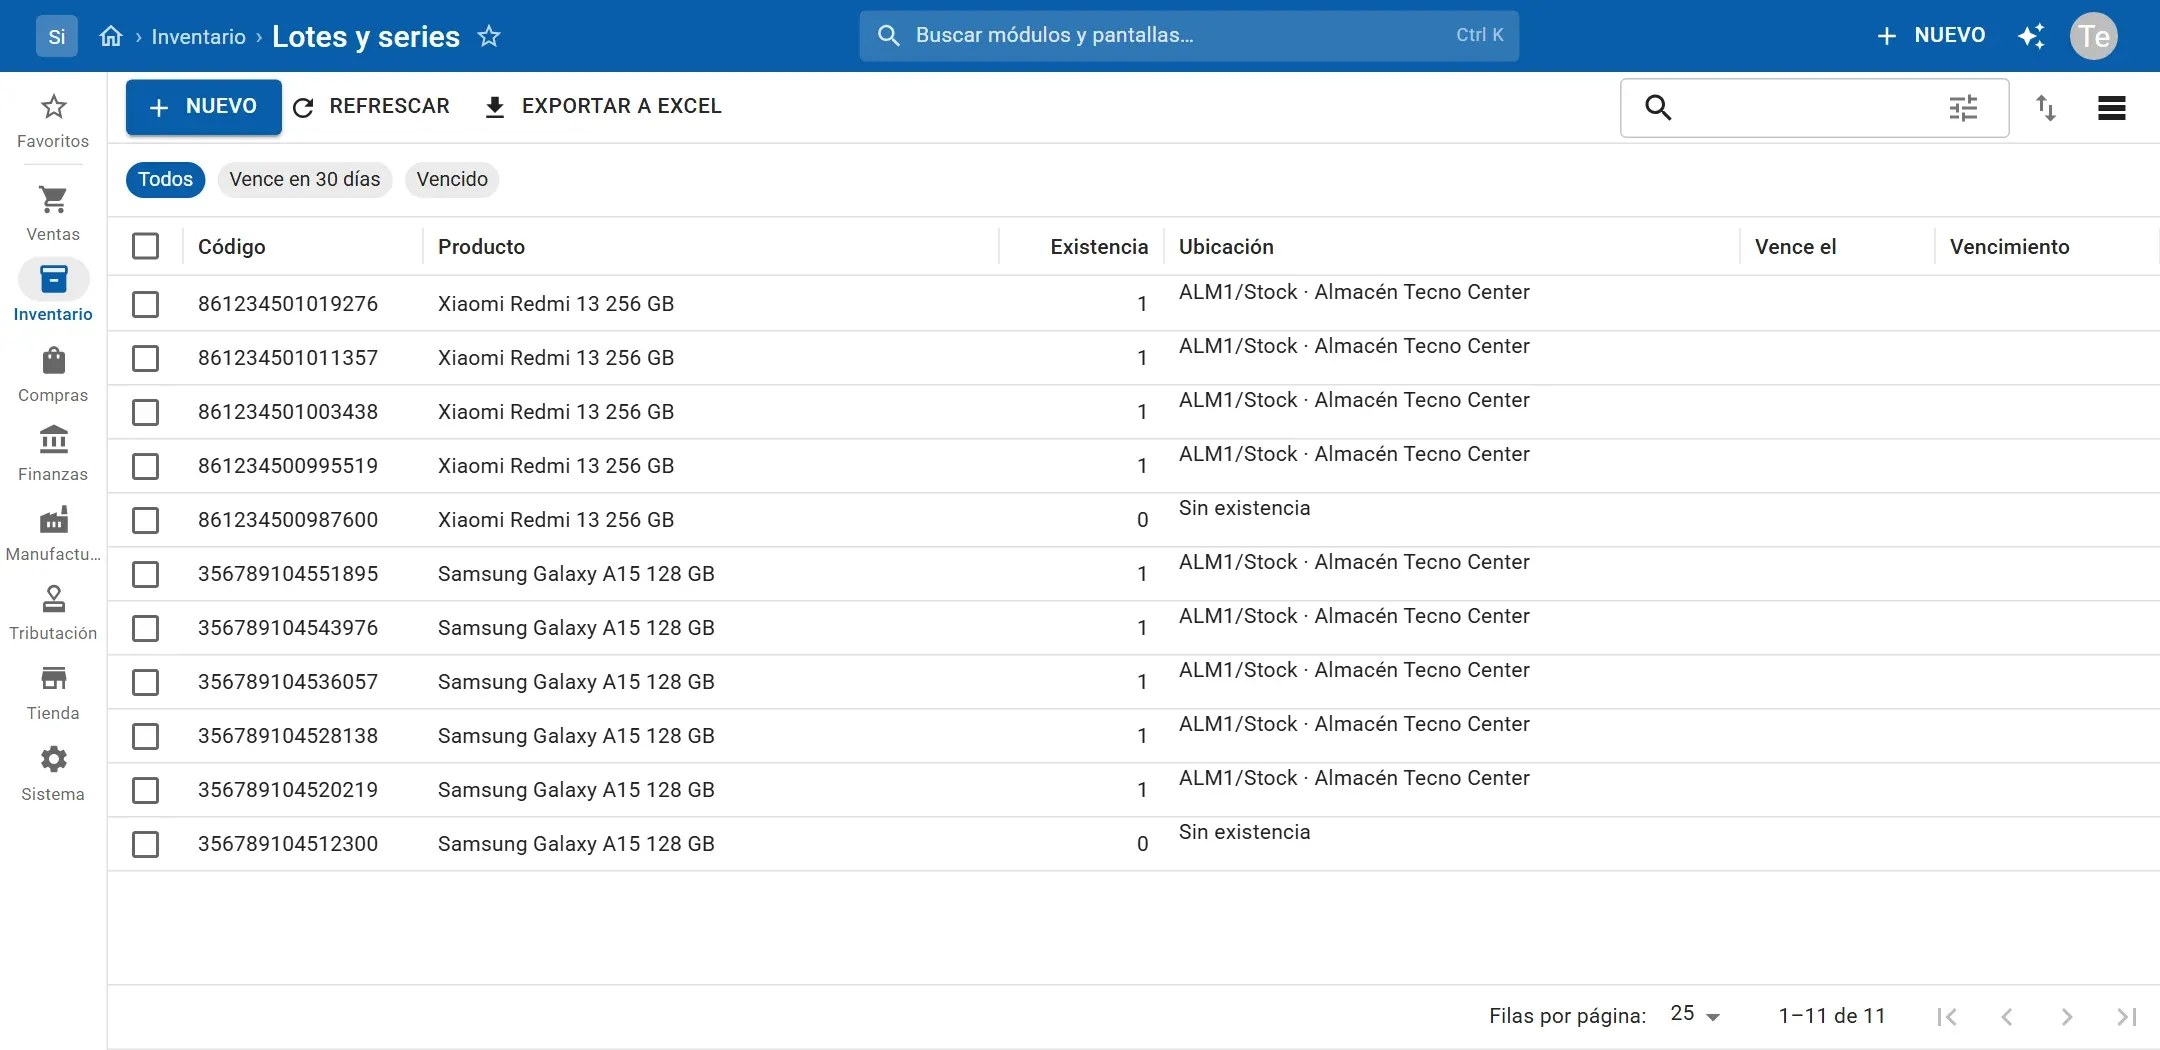The image size is (2160, 1050).
Task: Go to the previous page
Action: pyautogui.click(x=2006, y=1016)
